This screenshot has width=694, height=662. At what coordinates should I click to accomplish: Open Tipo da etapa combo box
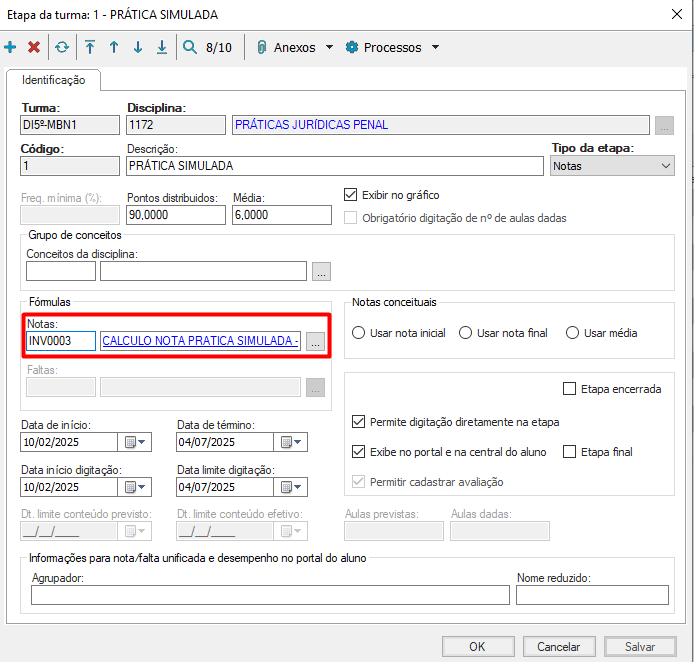[612, 166]
